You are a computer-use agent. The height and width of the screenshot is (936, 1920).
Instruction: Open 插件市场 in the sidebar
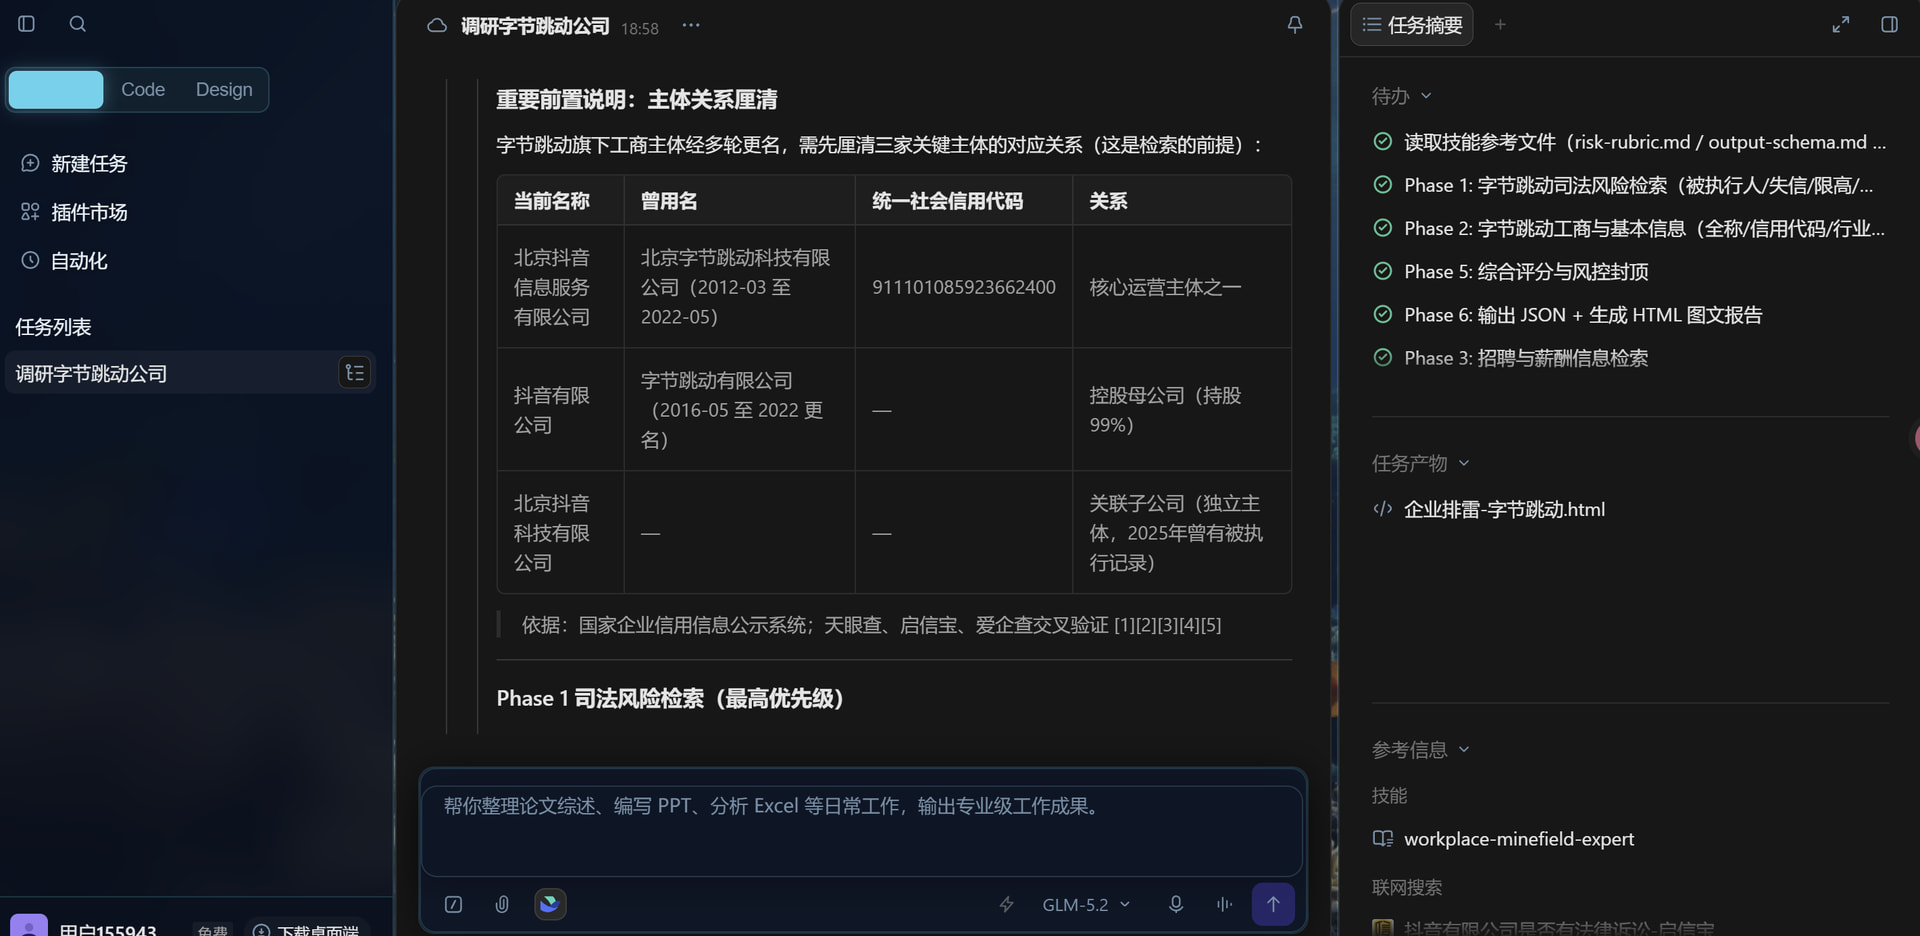pos(89,212)
